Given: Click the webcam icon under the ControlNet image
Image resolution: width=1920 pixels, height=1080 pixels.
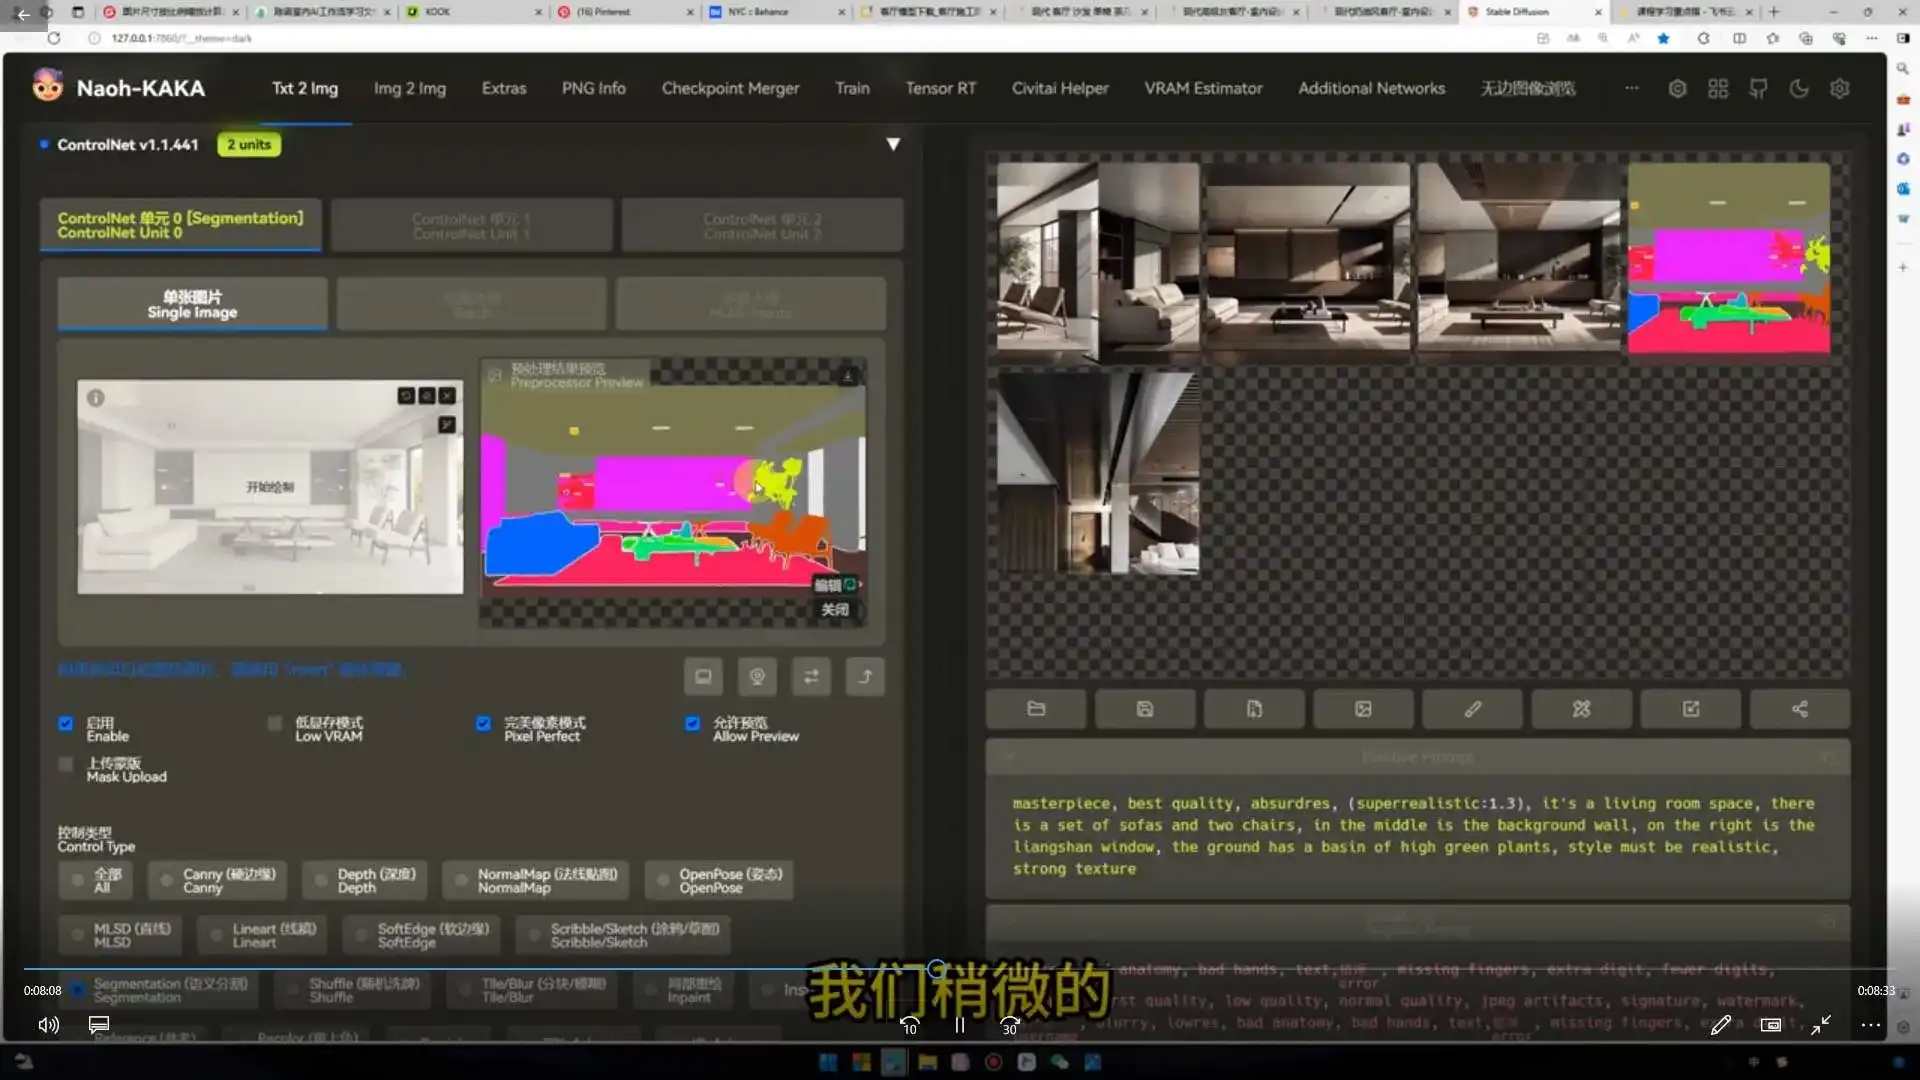Looking at the screenshot, I should pyautogui.click(x=757, y=677).
